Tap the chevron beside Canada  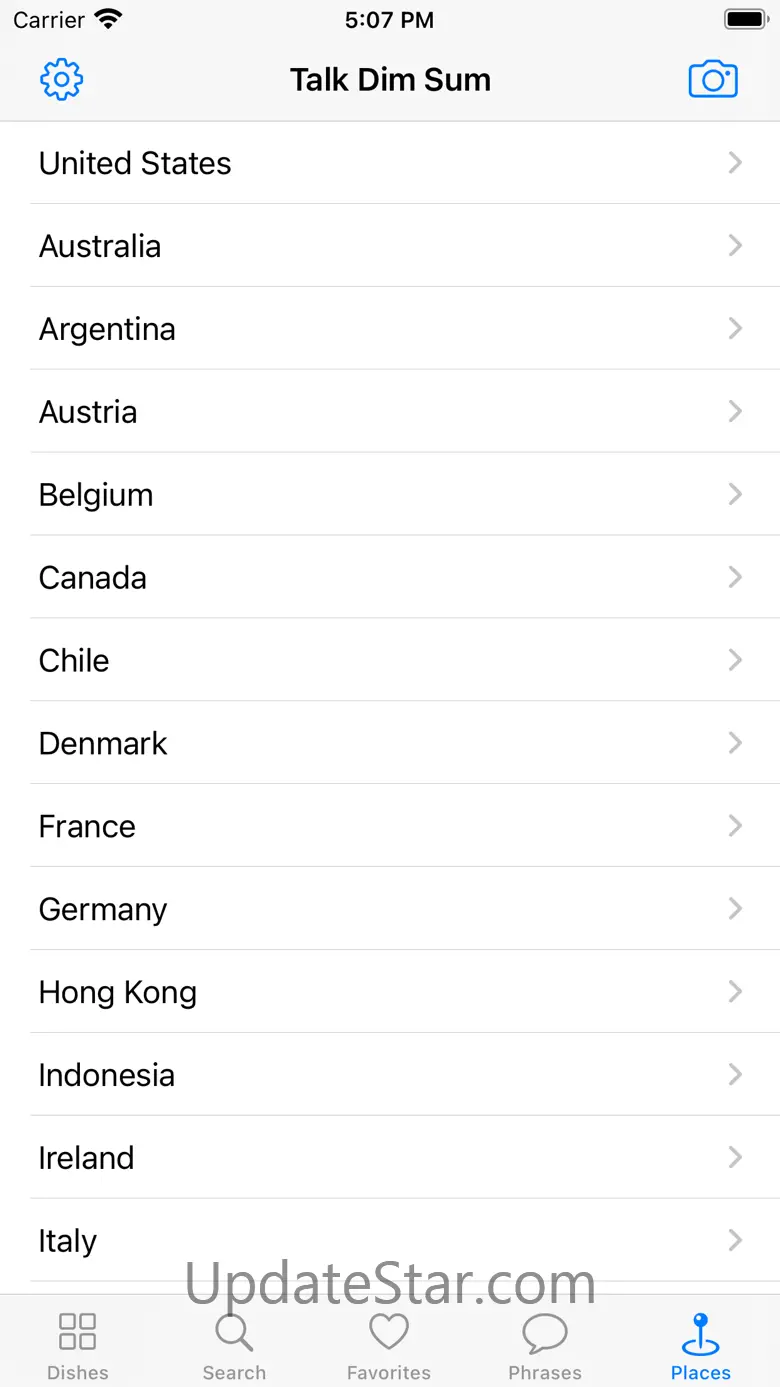[x=735, y=577]
